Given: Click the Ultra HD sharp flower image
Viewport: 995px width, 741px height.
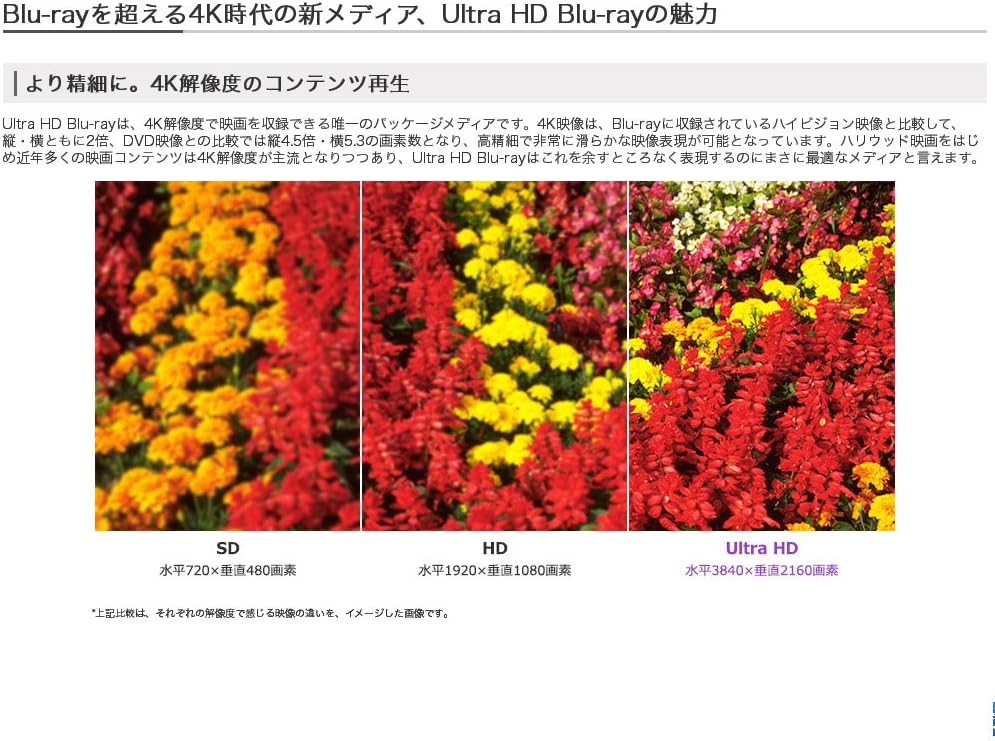Looking at the screenshot, I should coord(761,356).
